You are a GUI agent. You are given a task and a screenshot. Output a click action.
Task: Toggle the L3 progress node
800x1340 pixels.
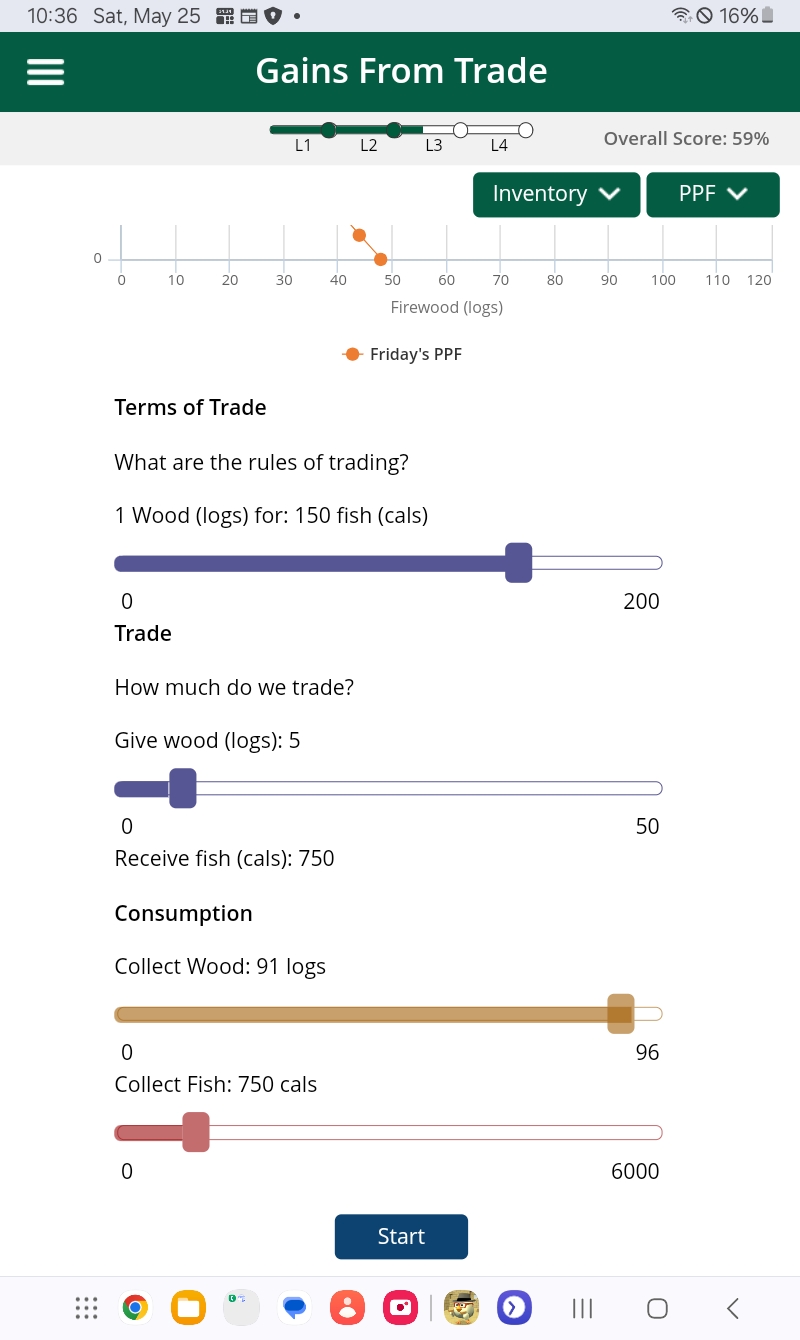(x=461, y=129)
